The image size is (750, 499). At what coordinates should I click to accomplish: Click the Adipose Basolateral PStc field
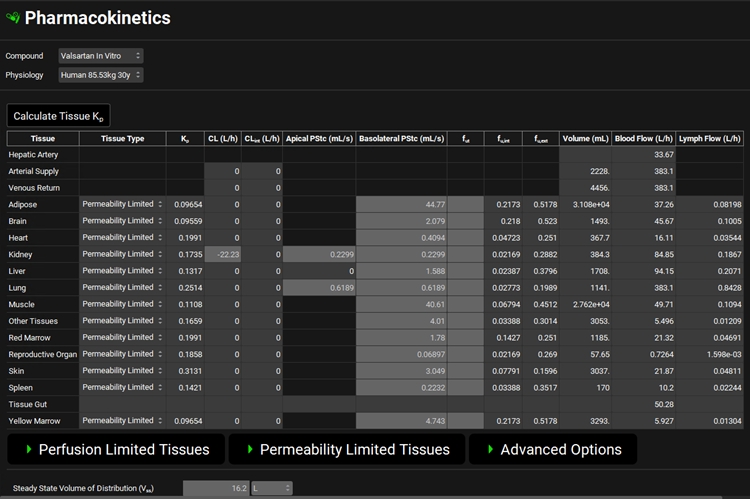(401, 204)
